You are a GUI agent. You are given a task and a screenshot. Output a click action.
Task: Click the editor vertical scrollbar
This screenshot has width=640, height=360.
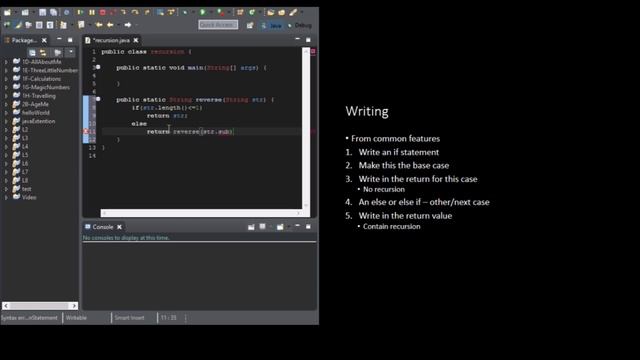click(306, 129)
